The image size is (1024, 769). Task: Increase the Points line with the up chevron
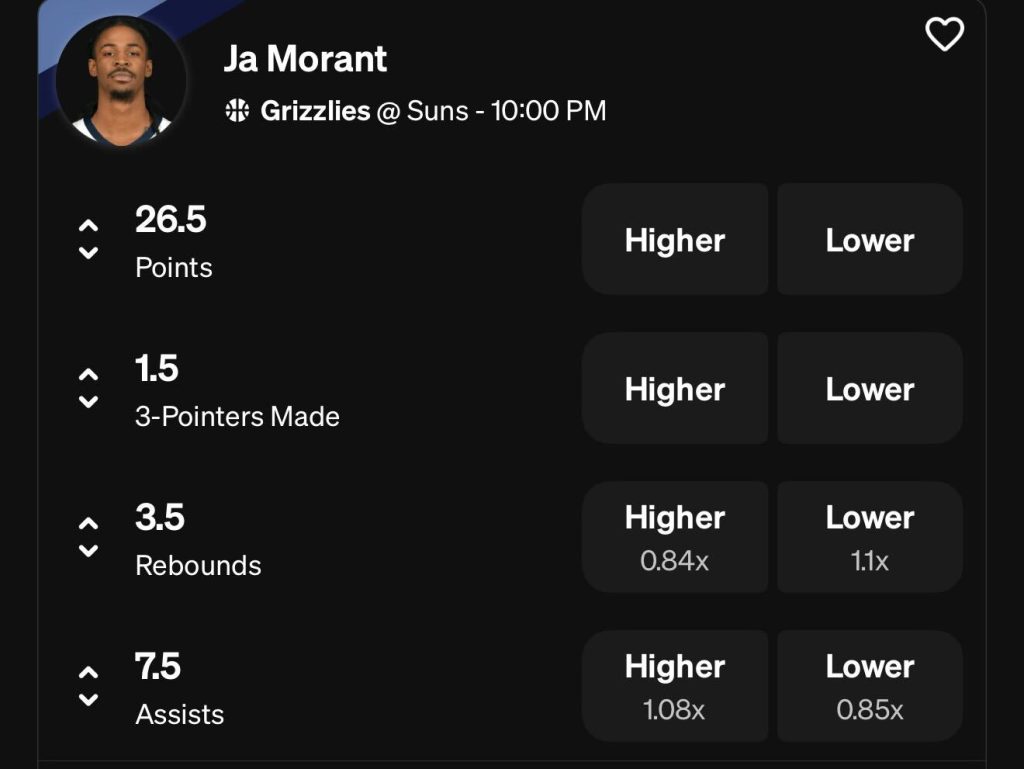pyautogui.click(x=88, y=224)
